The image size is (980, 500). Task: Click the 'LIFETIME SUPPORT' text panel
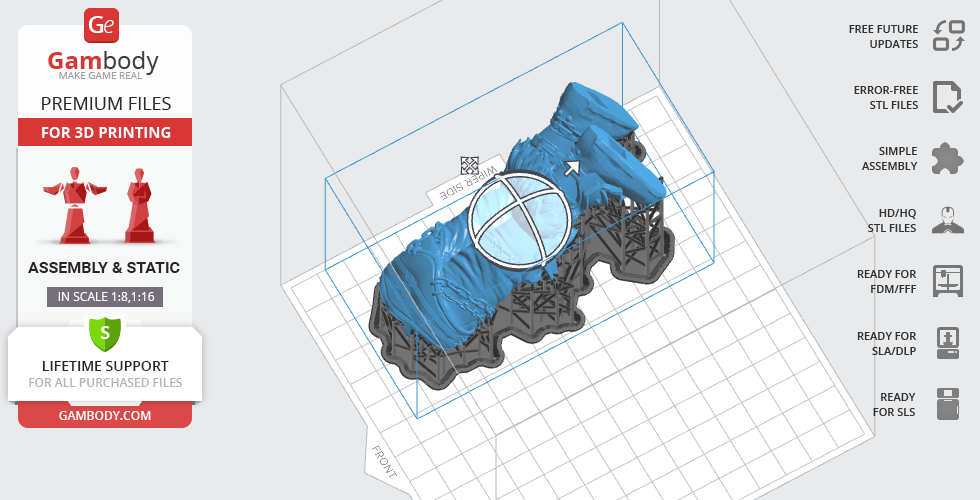[x=104, y=366]
